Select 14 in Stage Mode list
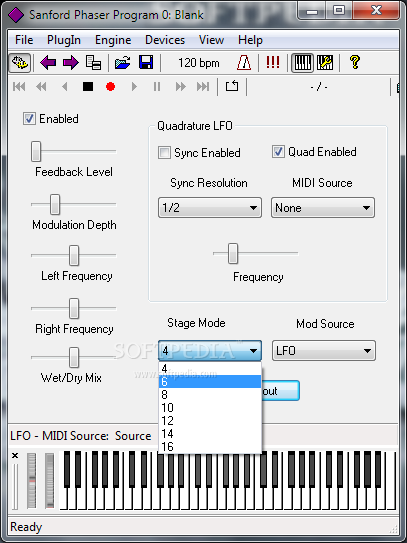 [210, 434]
